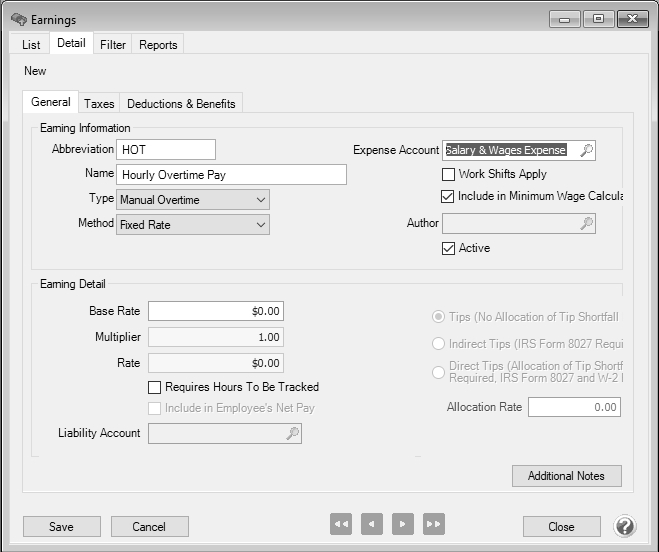Image resolution: width=659 pixels, height=552 pixels.
Task: Go to previous record arrow
Action: [372, 525]
